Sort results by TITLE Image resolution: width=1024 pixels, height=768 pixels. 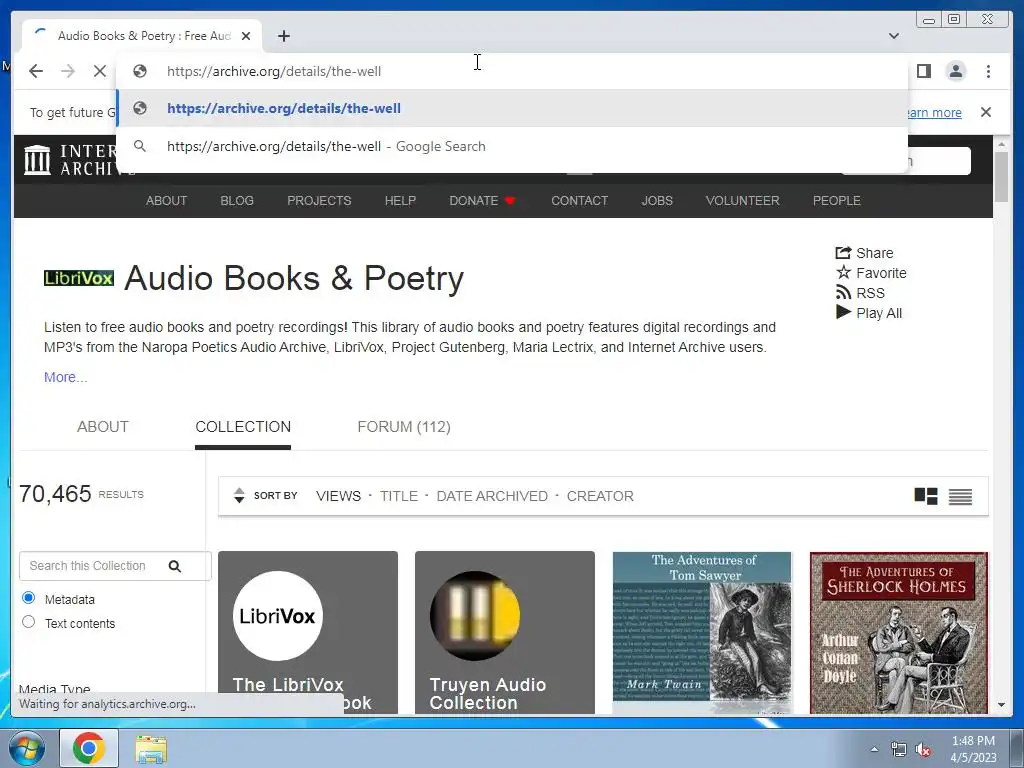tap(398, 496)
